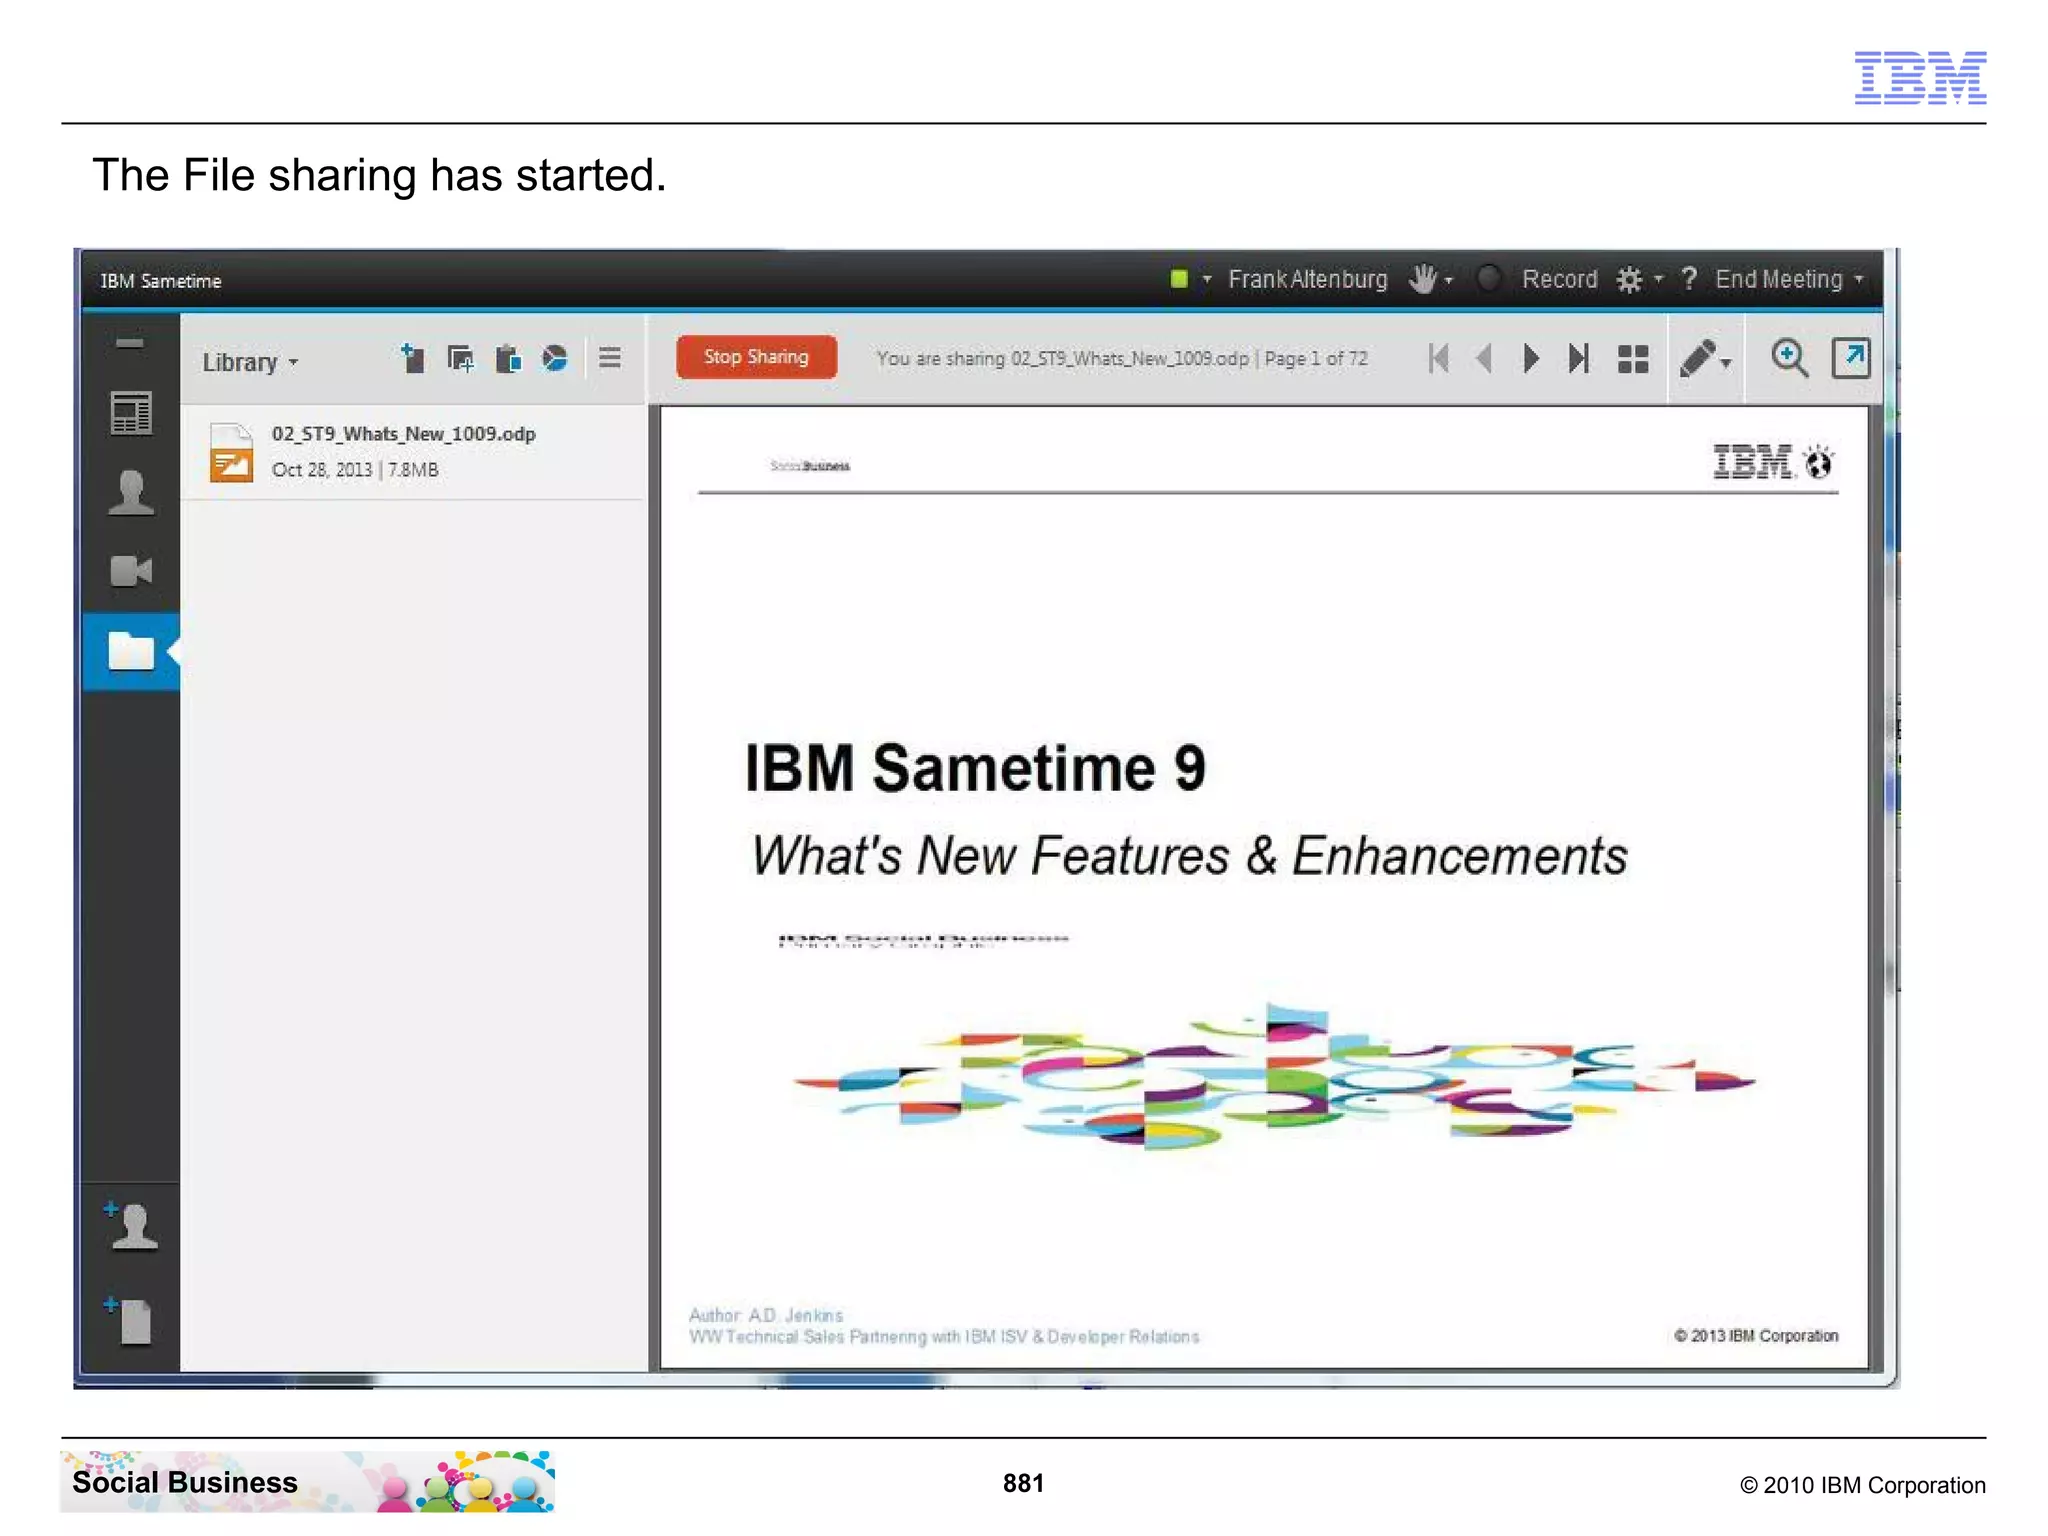
Task: Click the zoom in magnifier icon
Action: 1789,358
